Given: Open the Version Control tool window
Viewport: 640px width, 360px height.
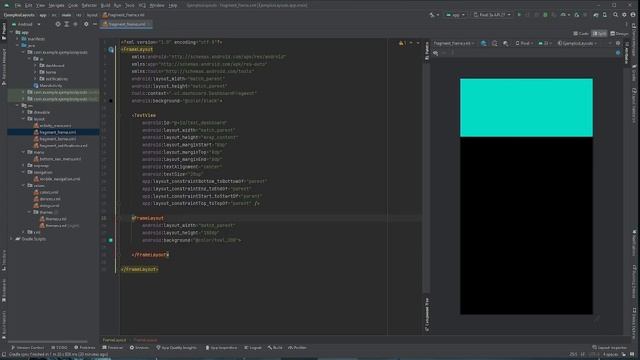Looking at the screenshot, I should point(27,348).
